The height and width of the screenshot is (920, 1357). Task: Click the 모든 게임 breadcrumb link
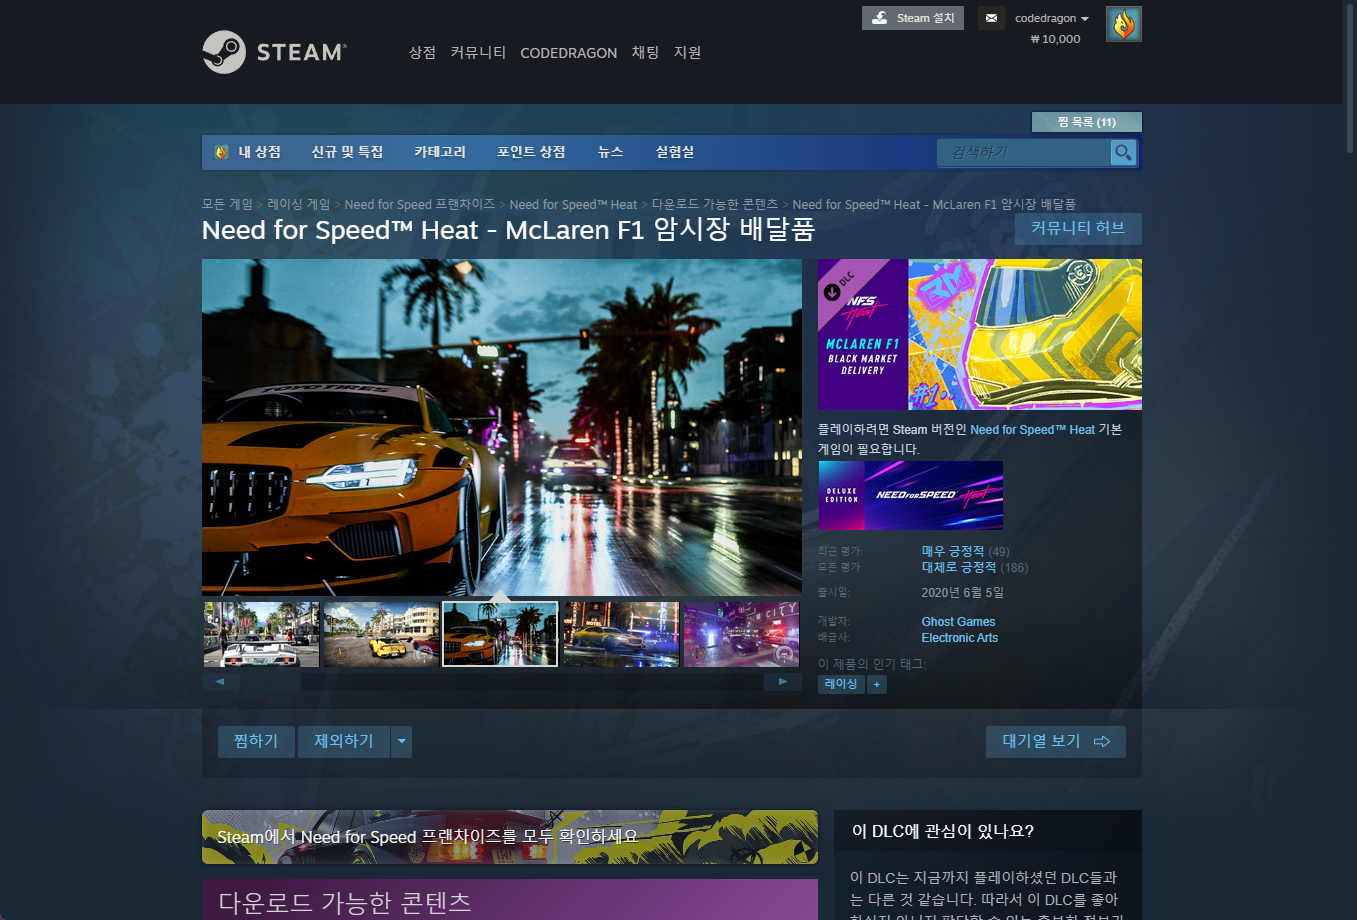(x=227, y=204)
